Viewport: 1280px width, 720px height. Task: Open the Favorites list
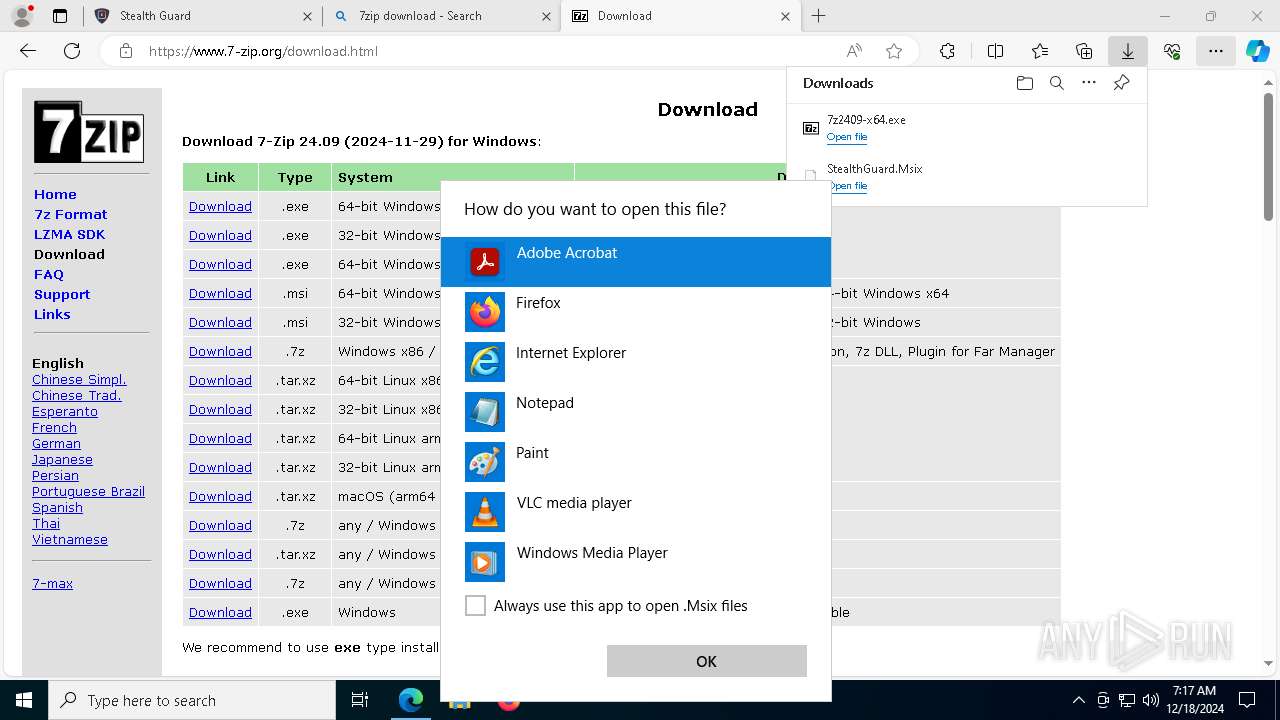1040,51
